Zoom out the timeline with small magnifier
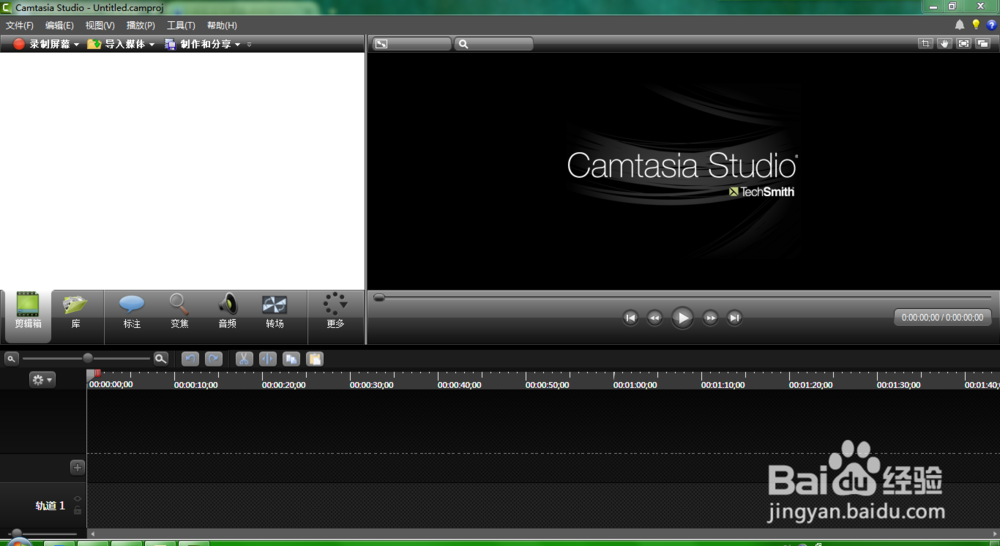The height and width of the screenshot is (546, 1000). (11, 358)
